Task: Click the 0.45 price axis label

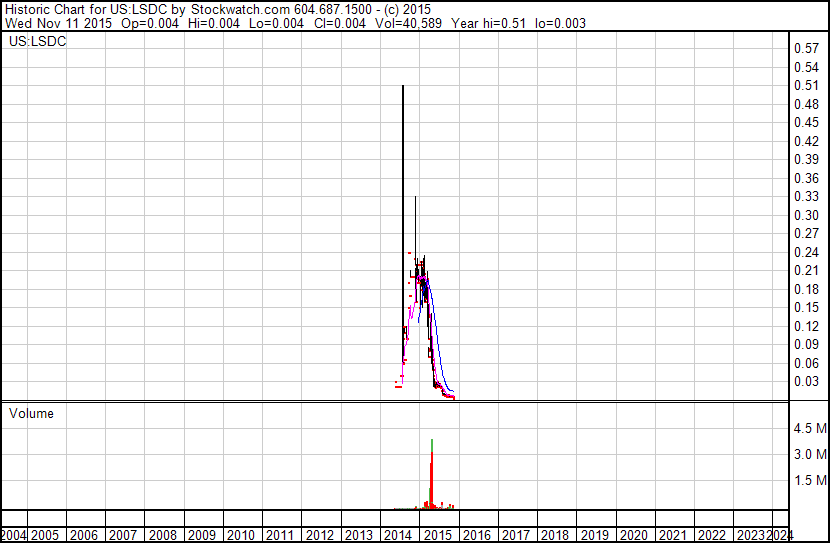Action: (807, 122)
